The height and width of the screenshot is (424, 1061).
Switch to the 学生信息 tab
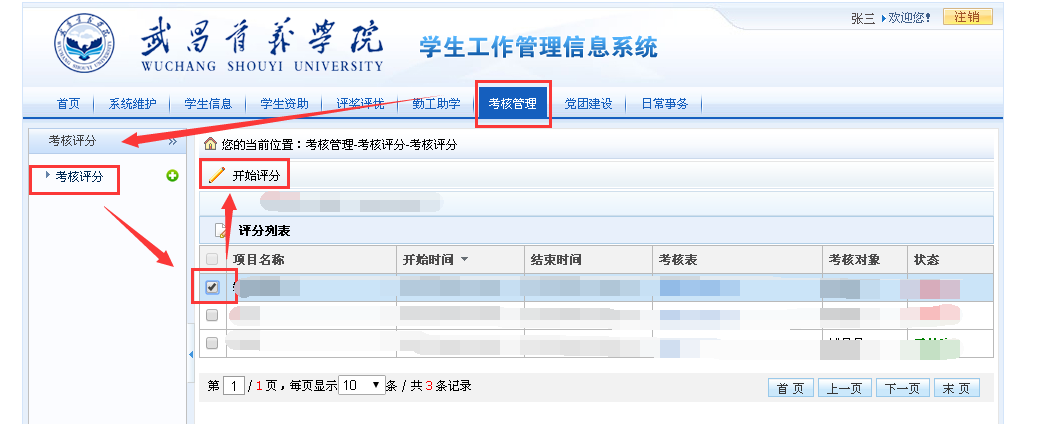(x=208, y=103)
